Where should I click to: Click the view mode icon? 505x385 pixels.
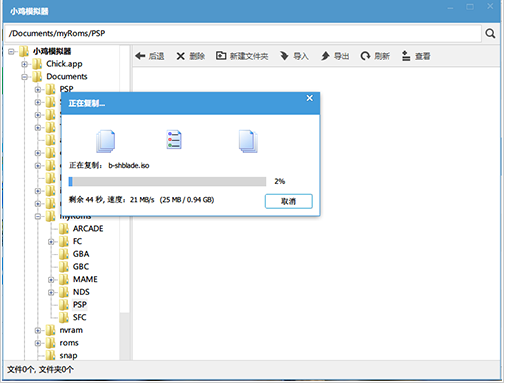coord(406,56)
